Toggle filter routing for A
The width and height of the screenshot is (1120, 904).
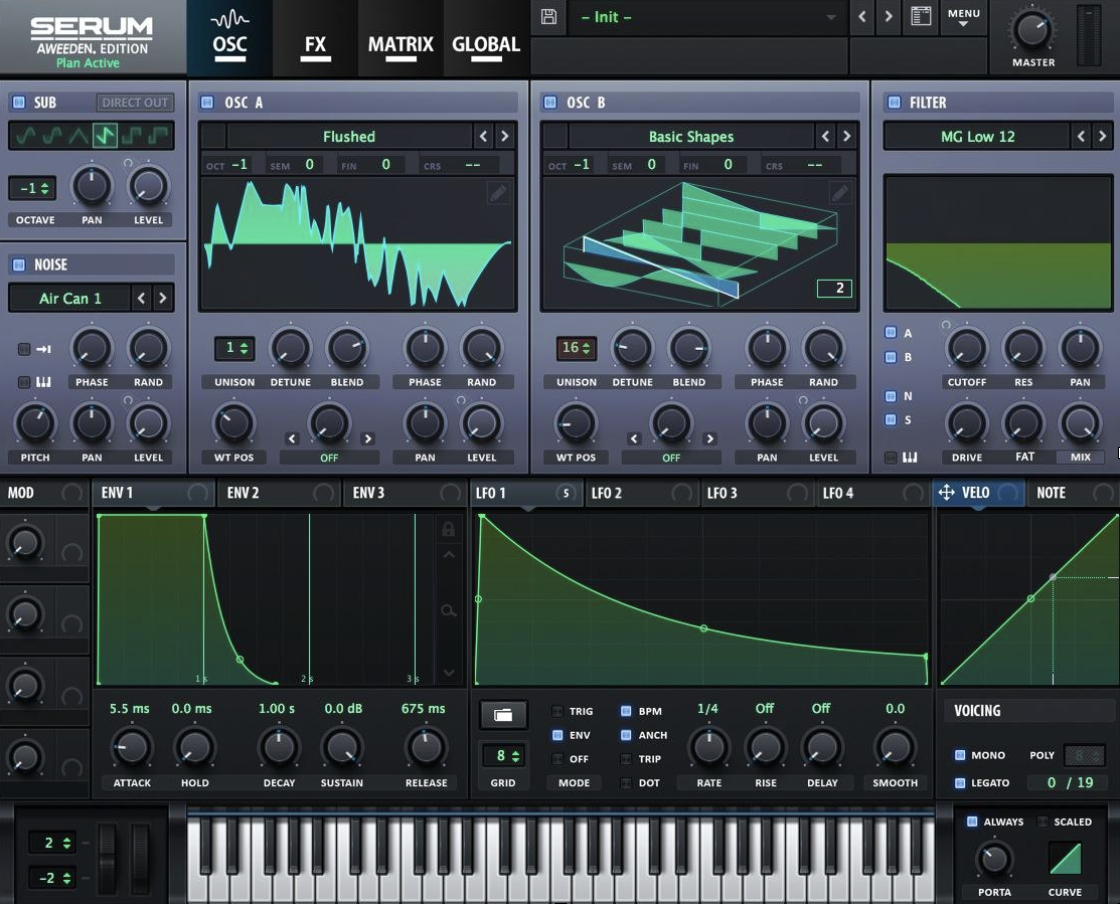click(x=891, y=332)
